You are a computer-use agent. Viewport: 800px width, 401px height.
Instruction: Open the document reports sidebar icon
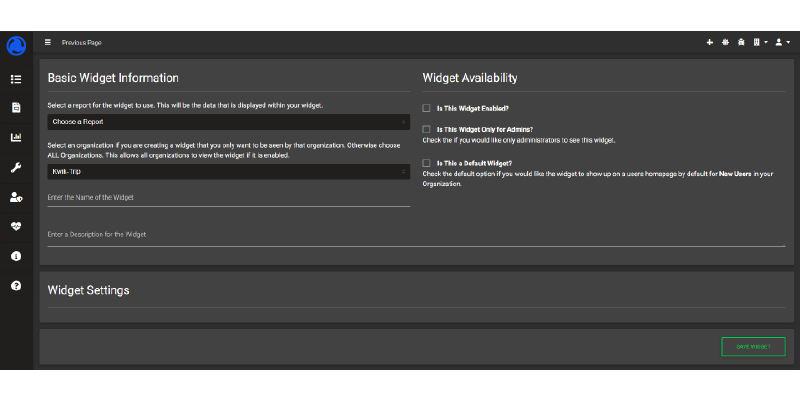[16, 108]
